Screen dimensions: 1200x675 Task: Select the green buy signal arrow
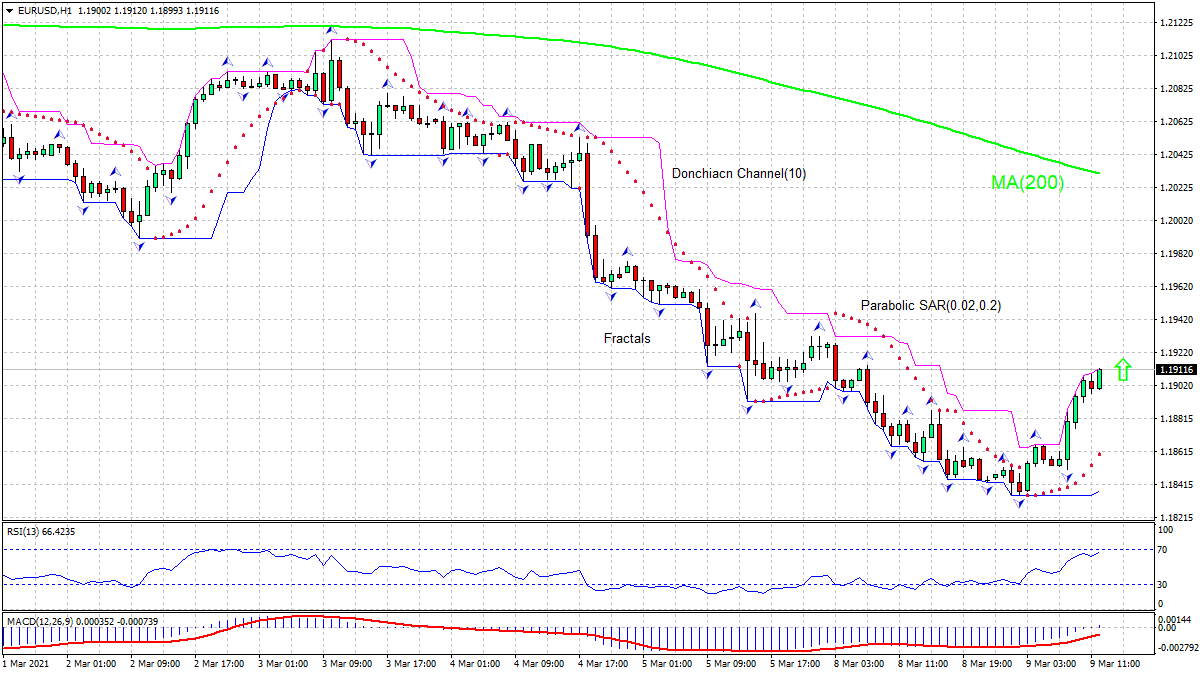tap(1122, 368)
